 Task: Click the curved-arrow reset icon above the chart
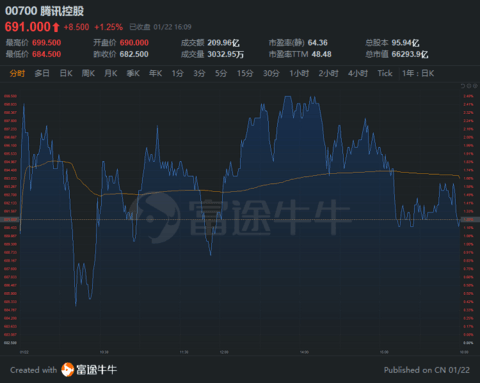click(463, 86)
